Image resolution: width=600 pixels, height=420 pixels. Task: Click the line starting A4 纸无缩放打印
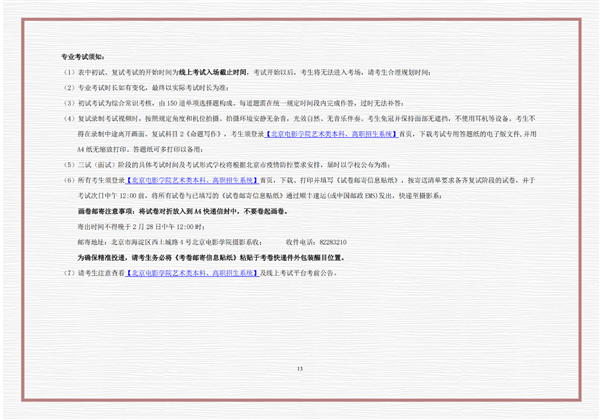point(140,150)
